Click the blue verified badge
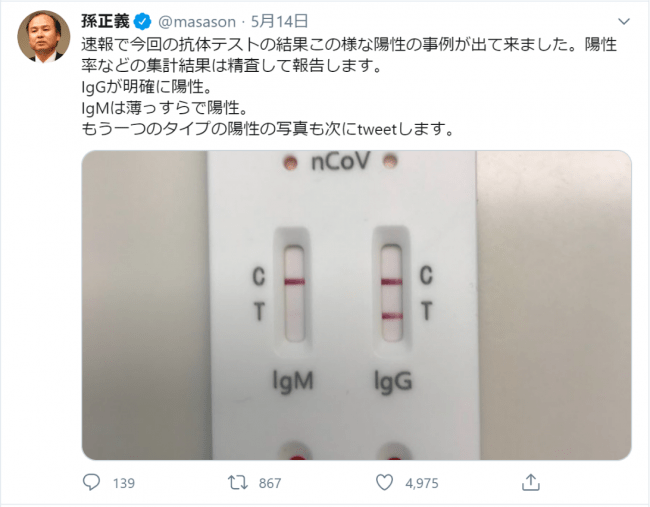The height and width of the screenshot is (507, 650). (143, 21)
